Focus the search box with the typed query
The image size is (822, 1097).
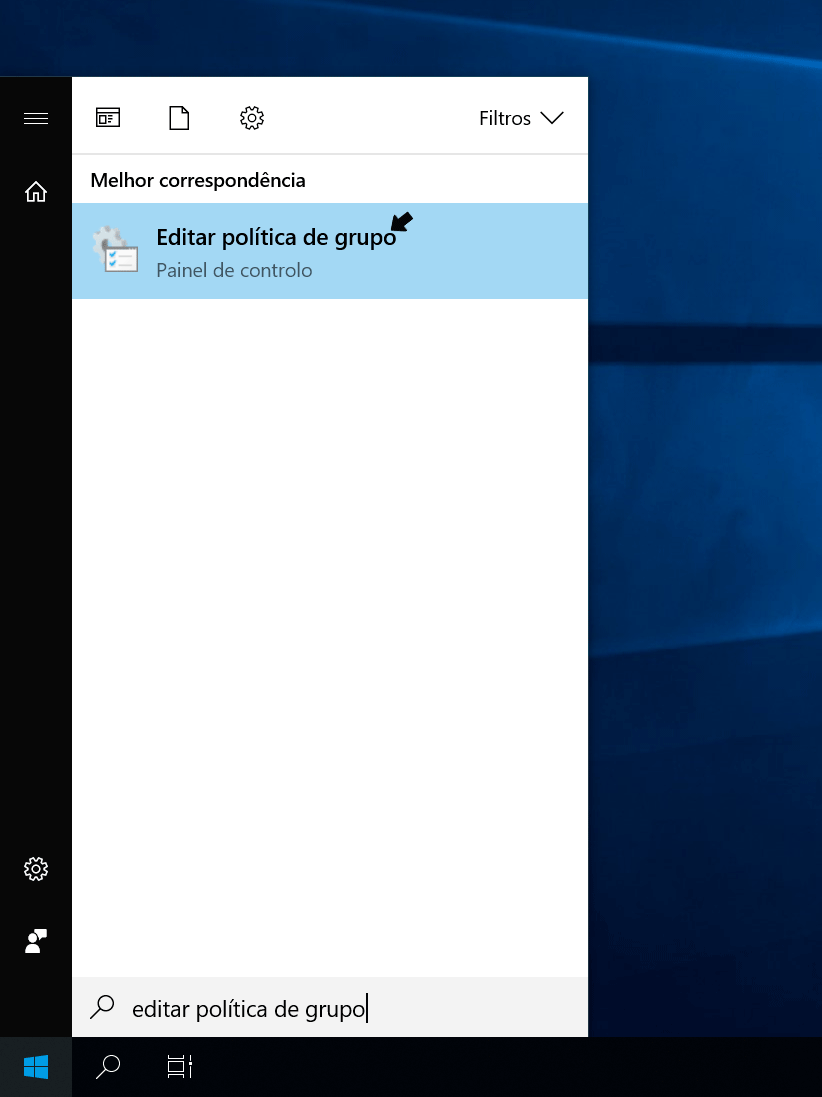pos(329,1007)
